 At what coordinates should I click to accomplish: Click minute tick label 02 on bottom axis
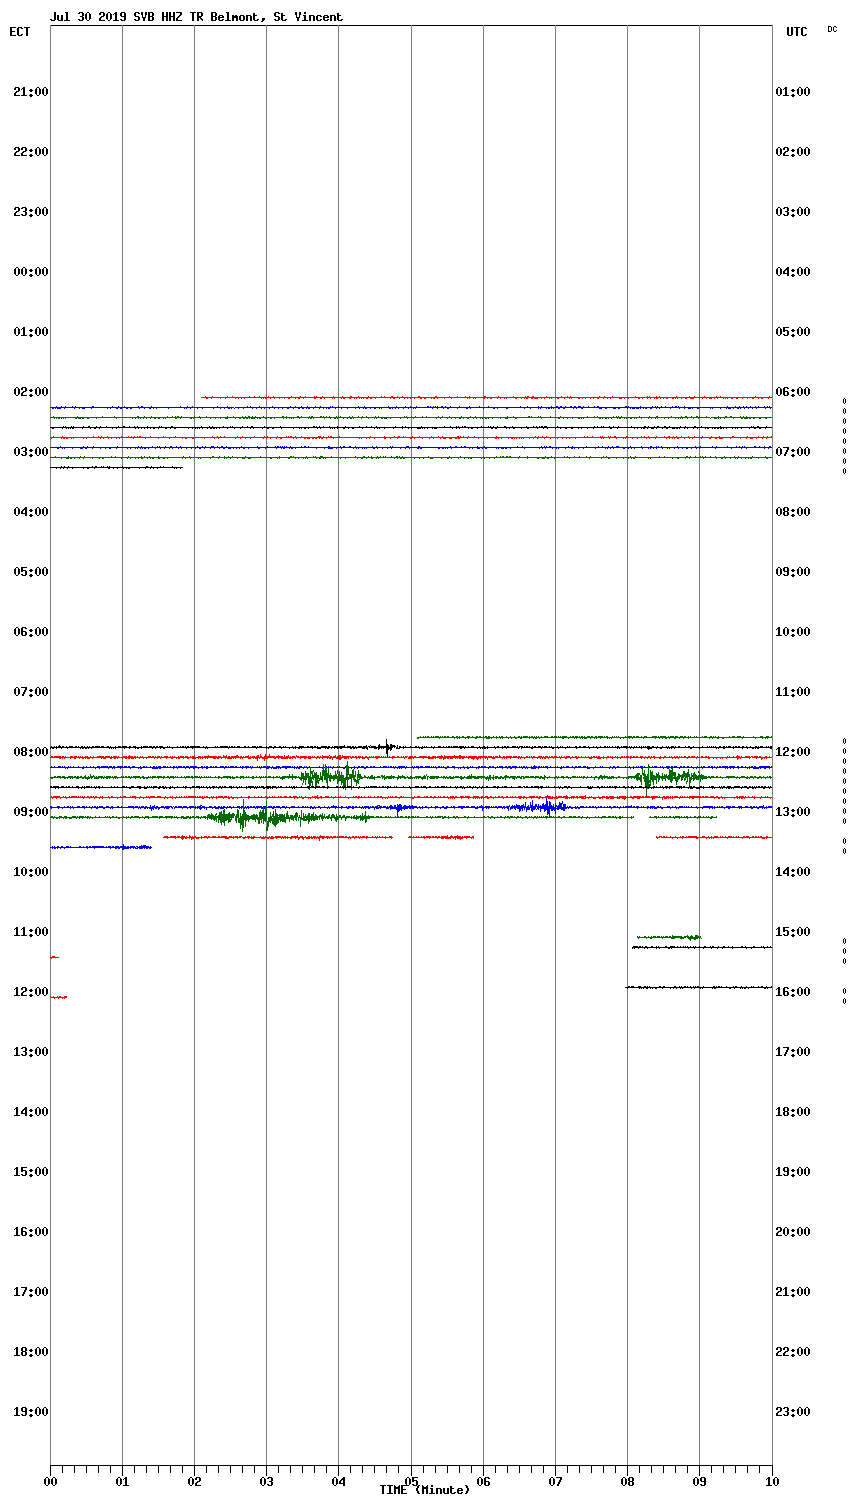click(x=194, y=1481)
